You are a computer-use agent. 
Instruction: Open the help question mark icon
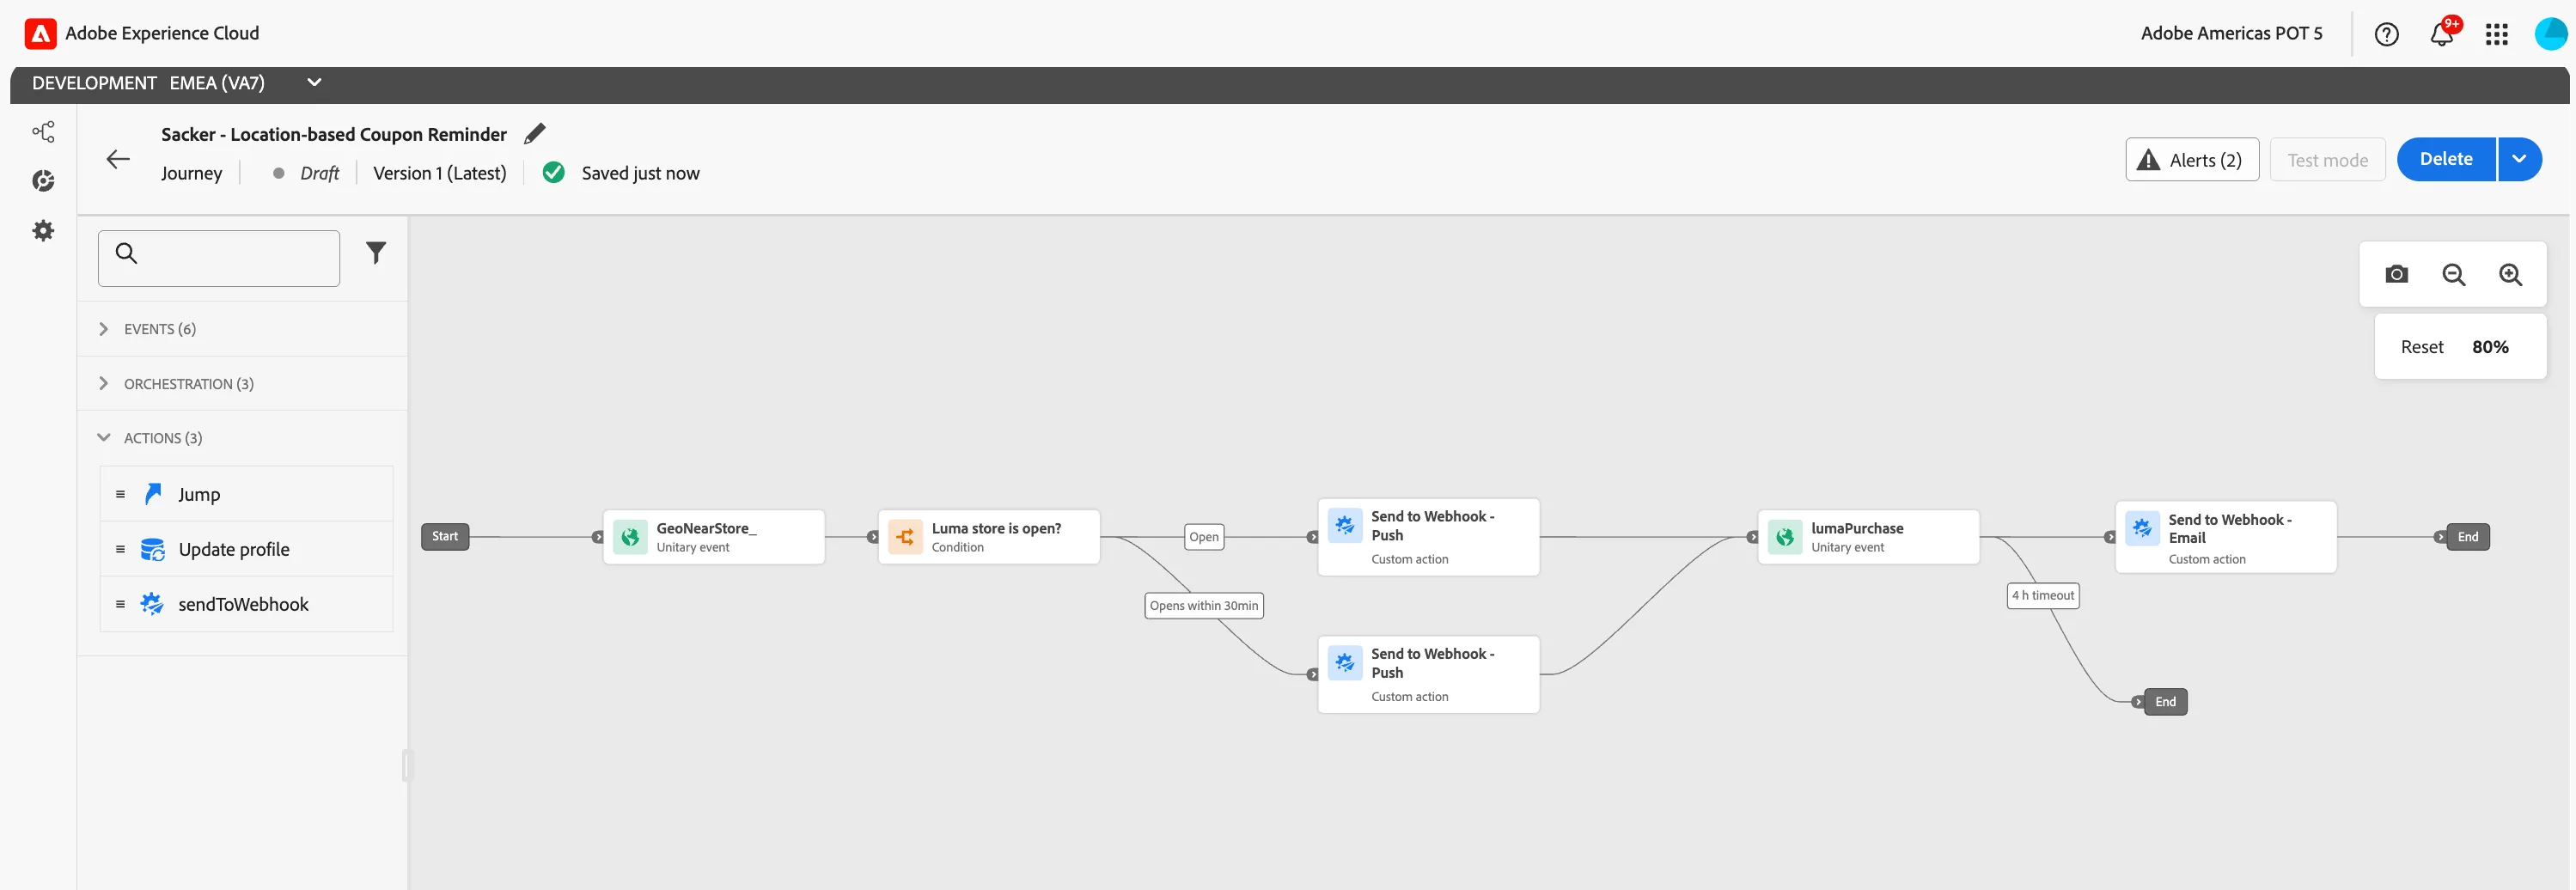pyautogui.click(x=2386, y=34)
